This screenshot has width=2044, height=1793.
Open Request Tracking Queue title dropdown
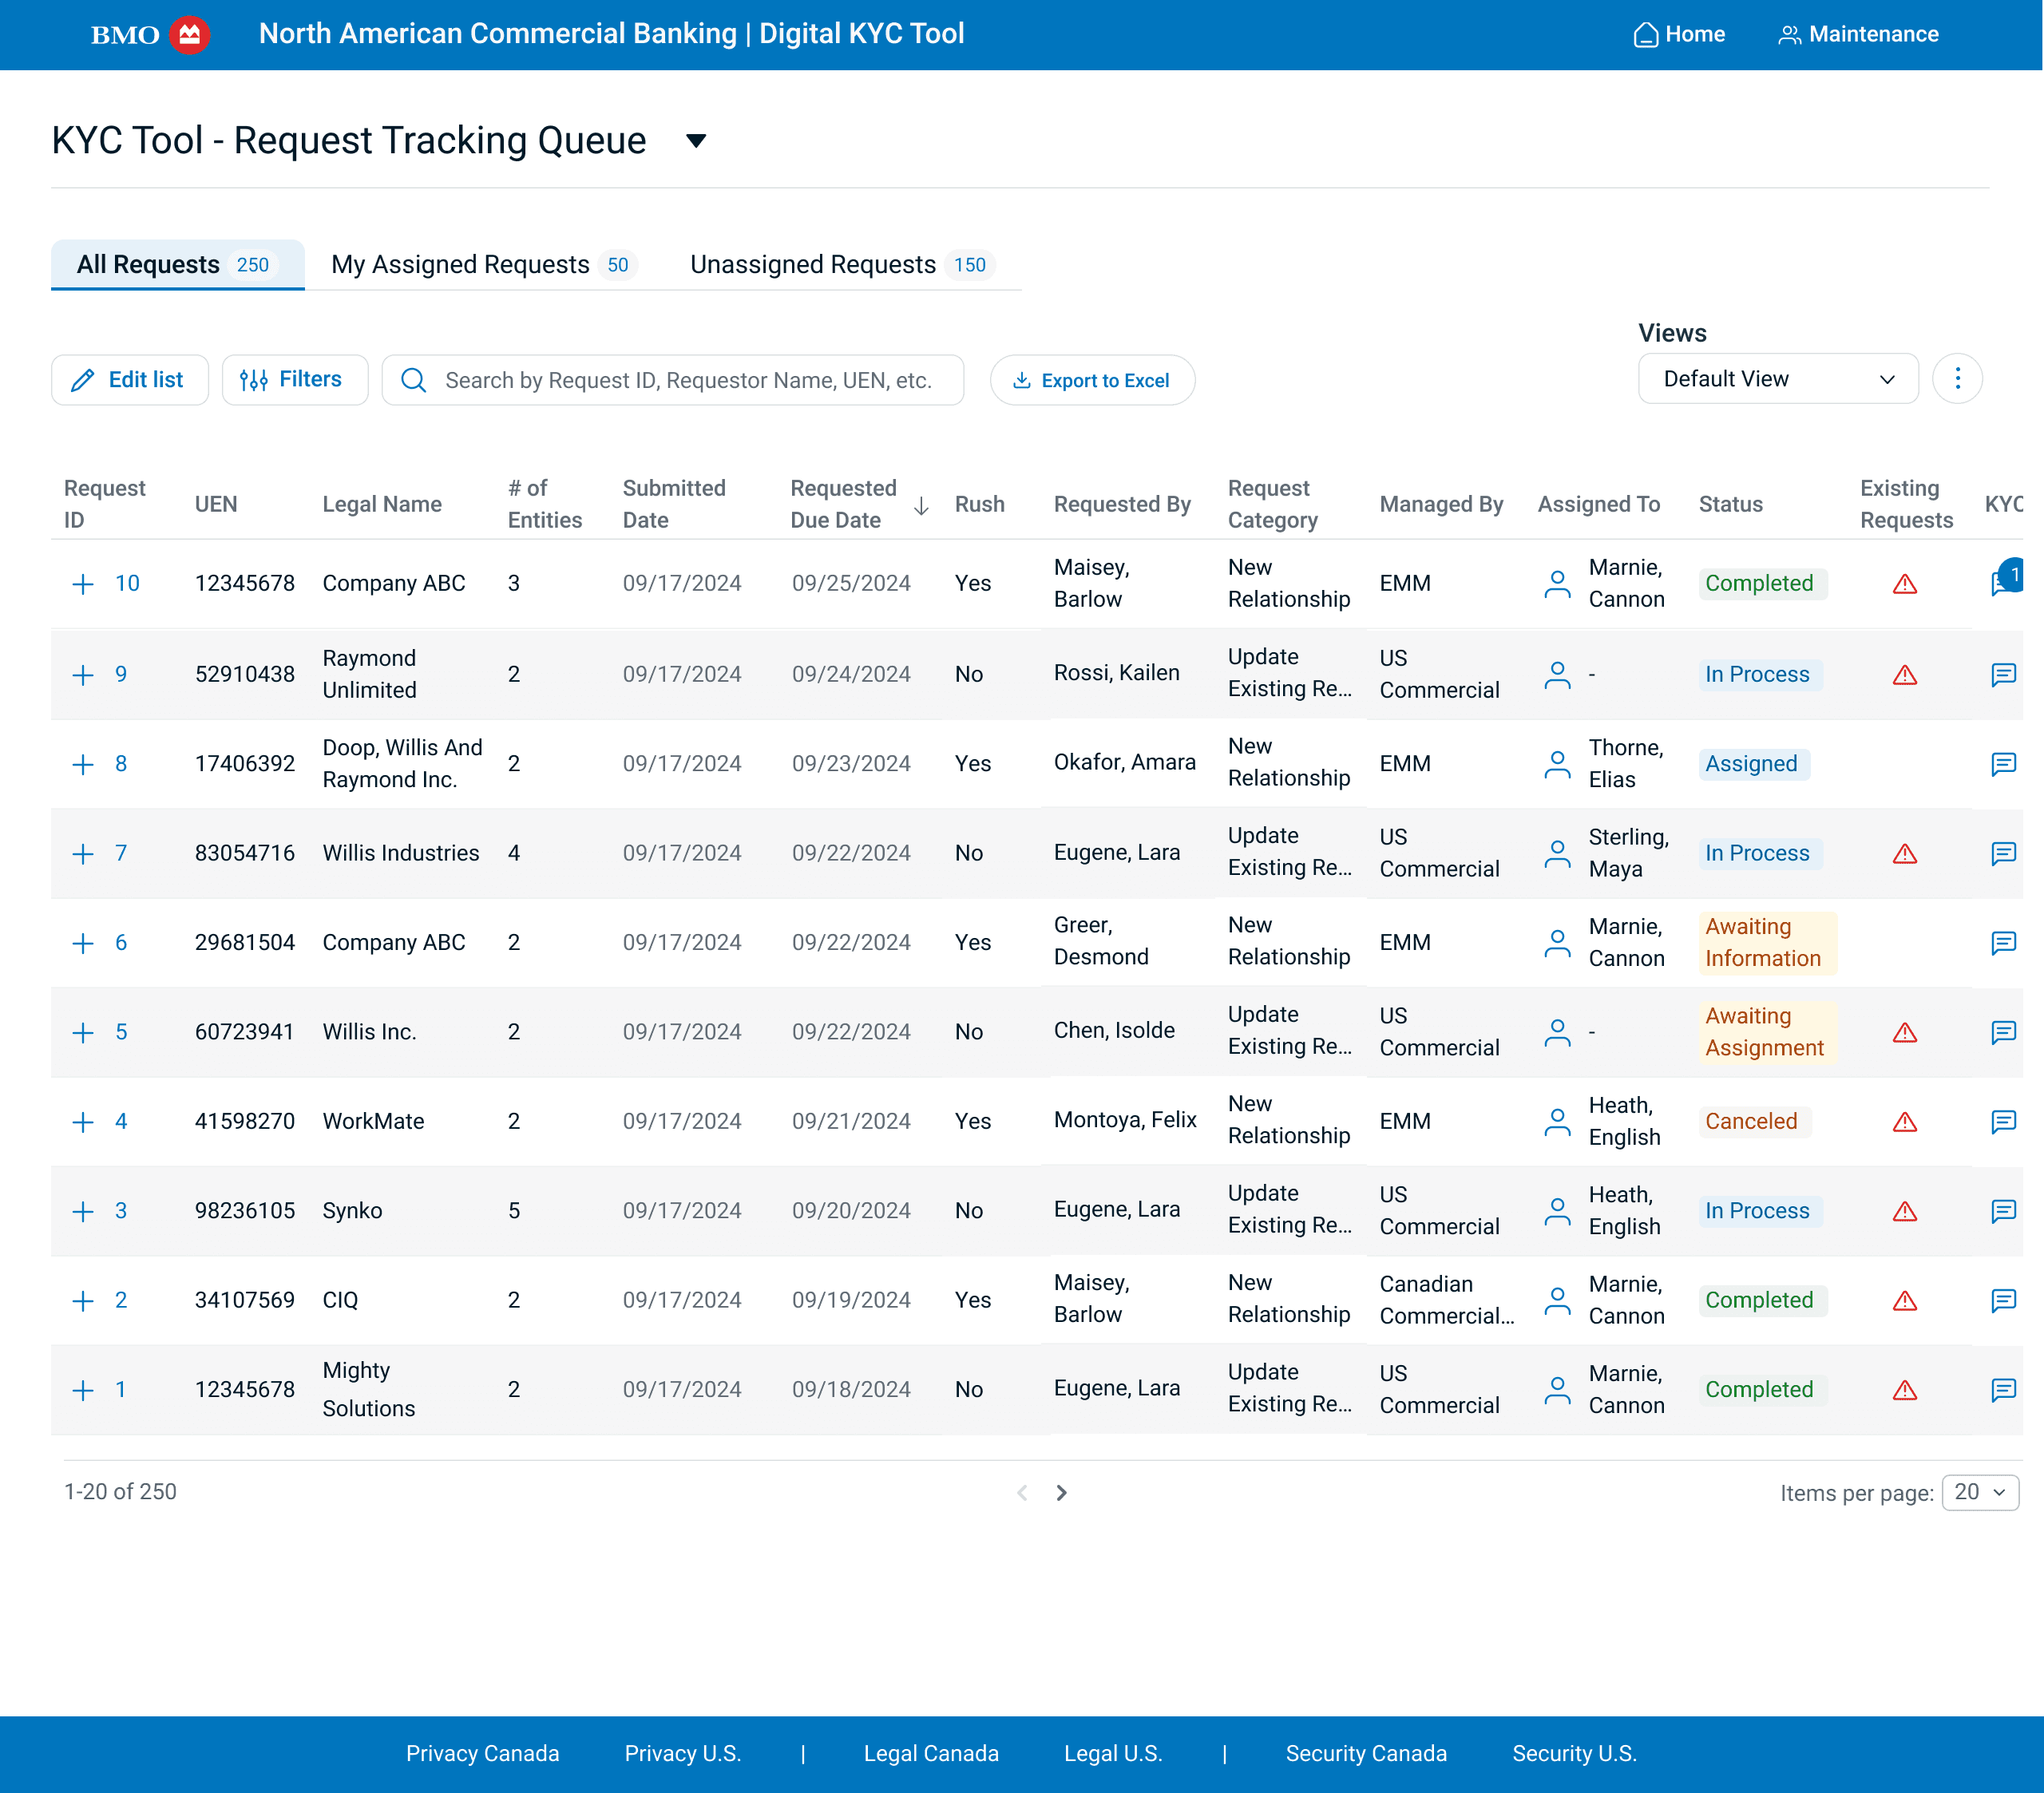696,141
